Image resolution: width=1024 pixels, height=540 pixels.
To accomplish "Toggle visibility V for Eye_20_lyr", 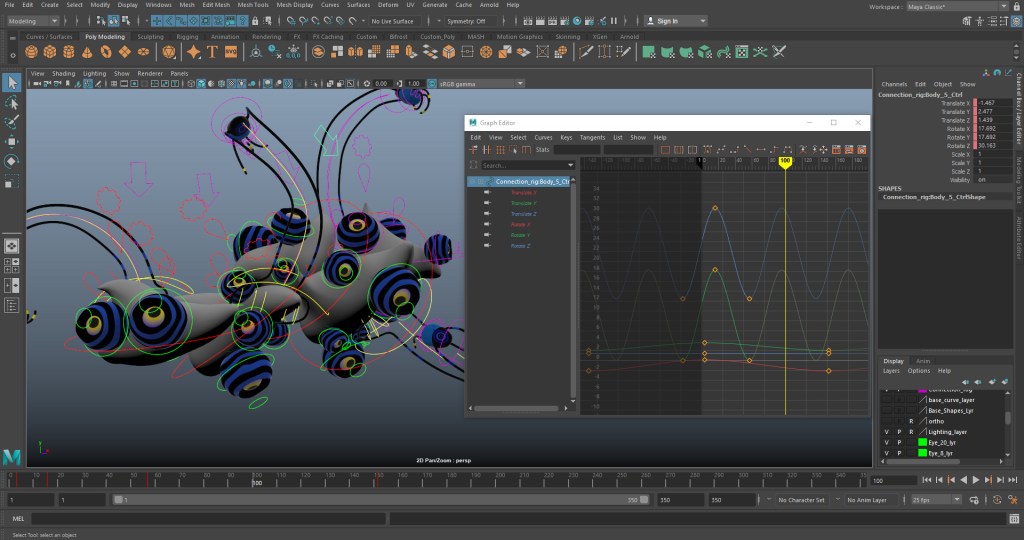I will [887, 443].
